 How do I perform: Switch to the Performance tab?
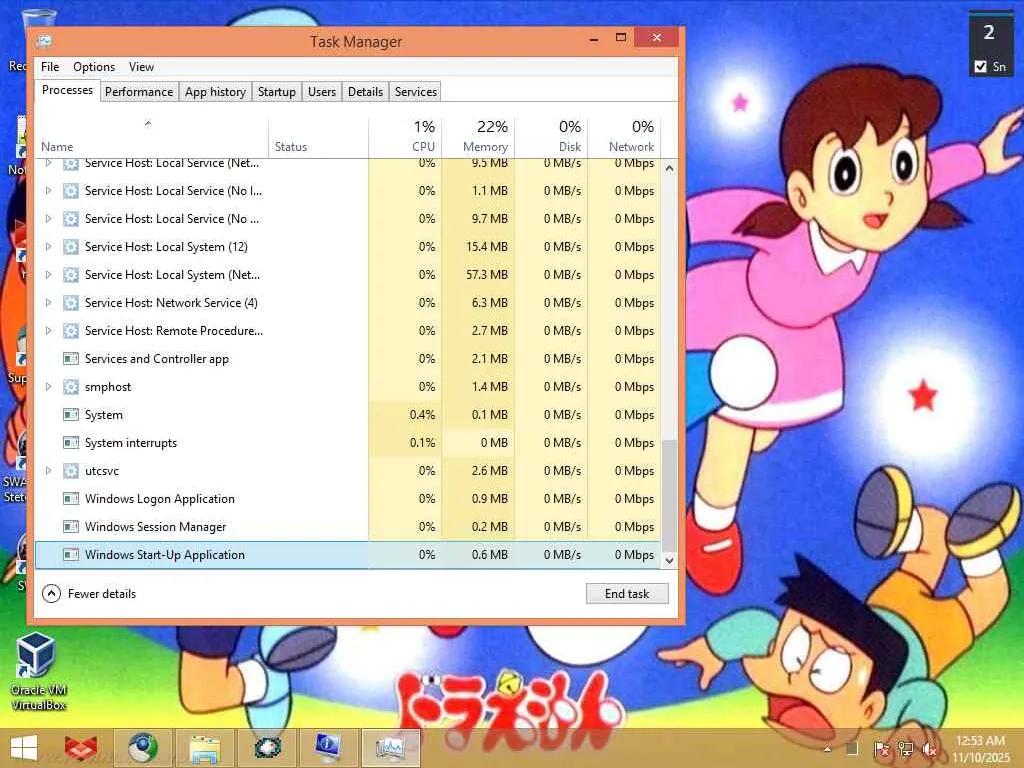[139, 92]
